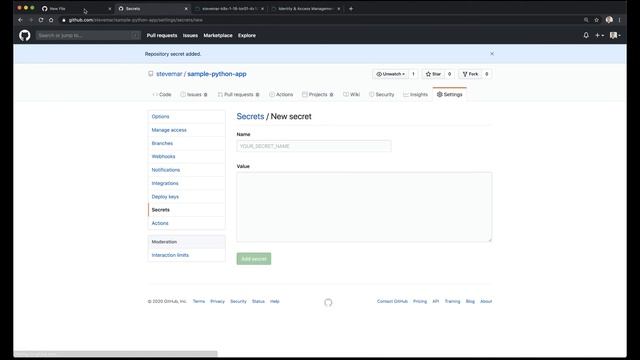Open Options in settings sidebar
The height and width of the screenshot is (360, 640).
point(187,117)
